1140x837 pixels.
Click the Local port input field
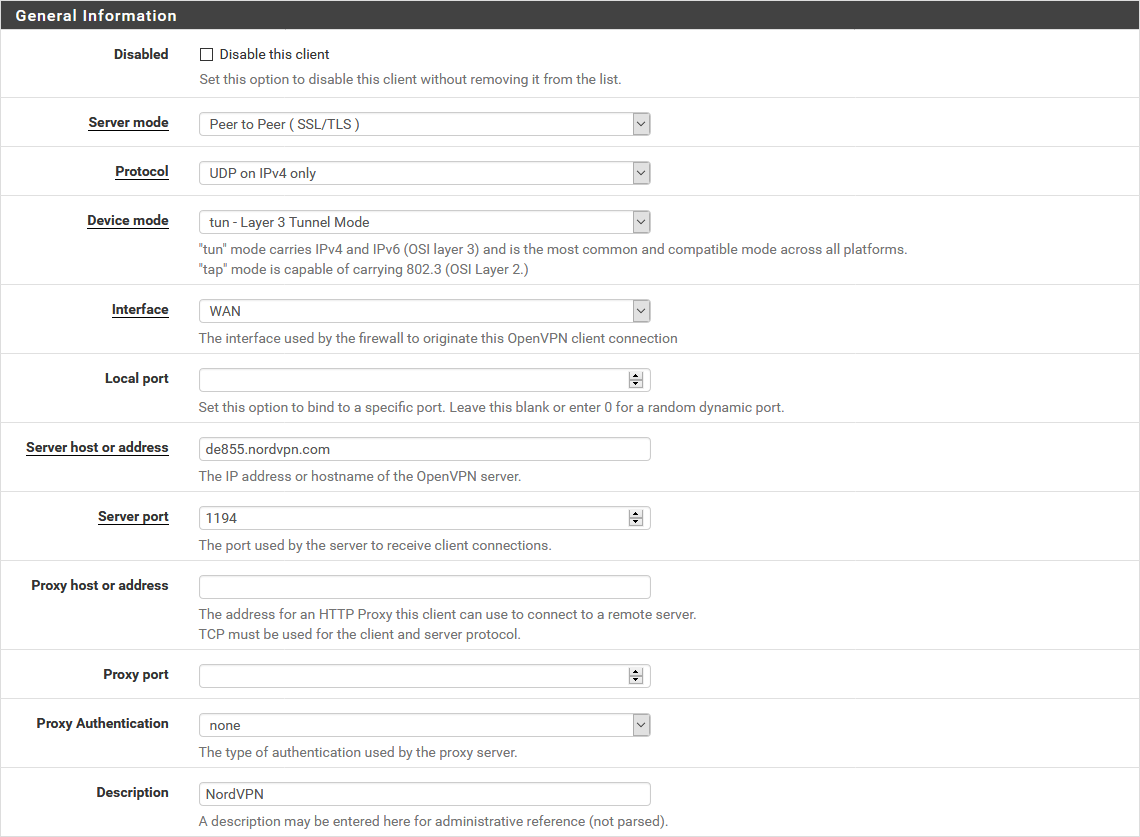click(x=412, y=380)
